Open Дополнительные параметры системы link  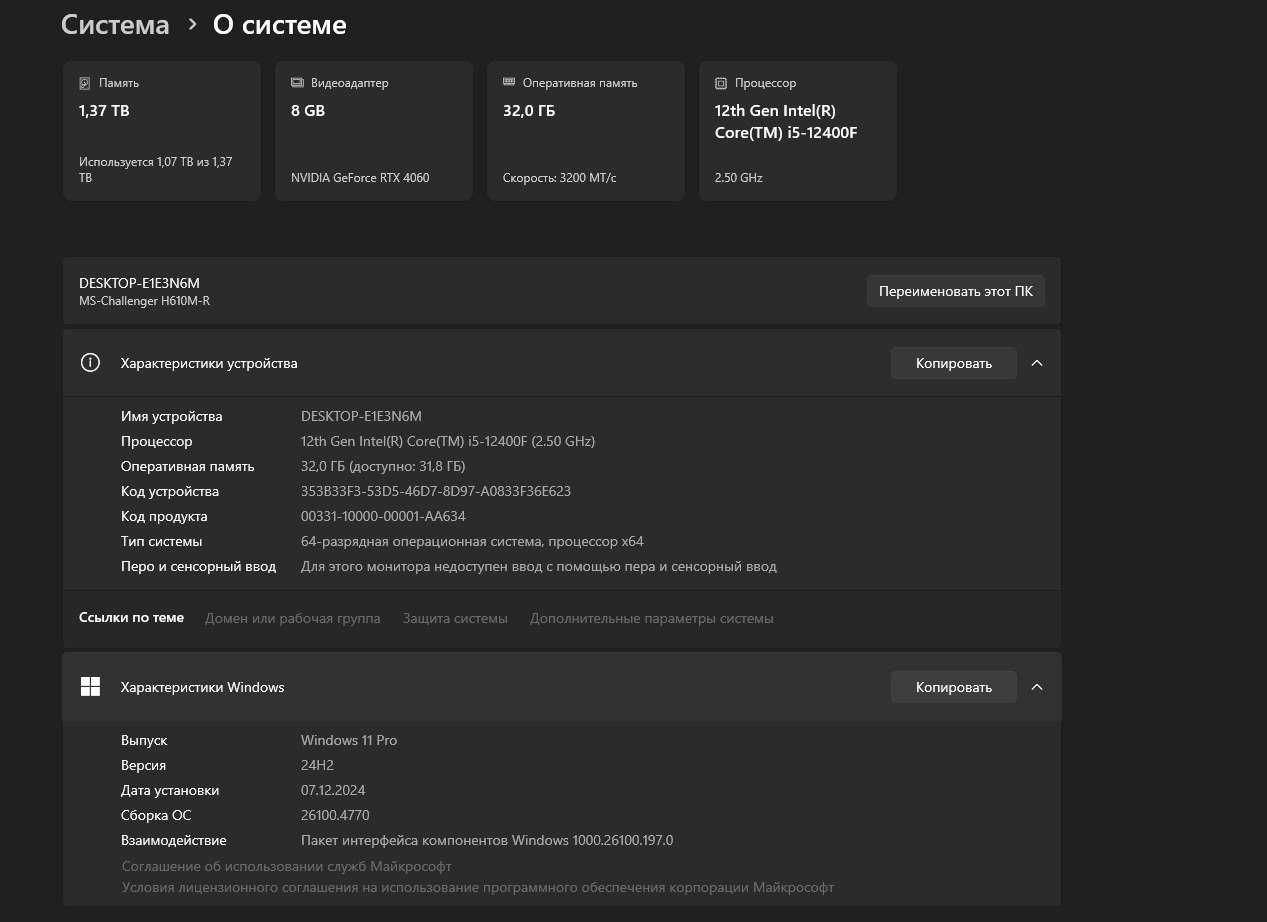(x=652, y=618)
